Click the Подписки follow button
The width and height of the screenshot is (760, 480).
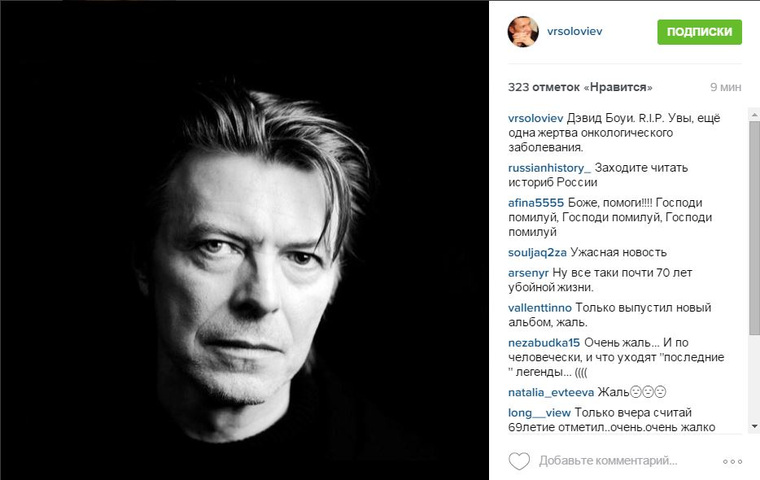click(x=699, y=32)
